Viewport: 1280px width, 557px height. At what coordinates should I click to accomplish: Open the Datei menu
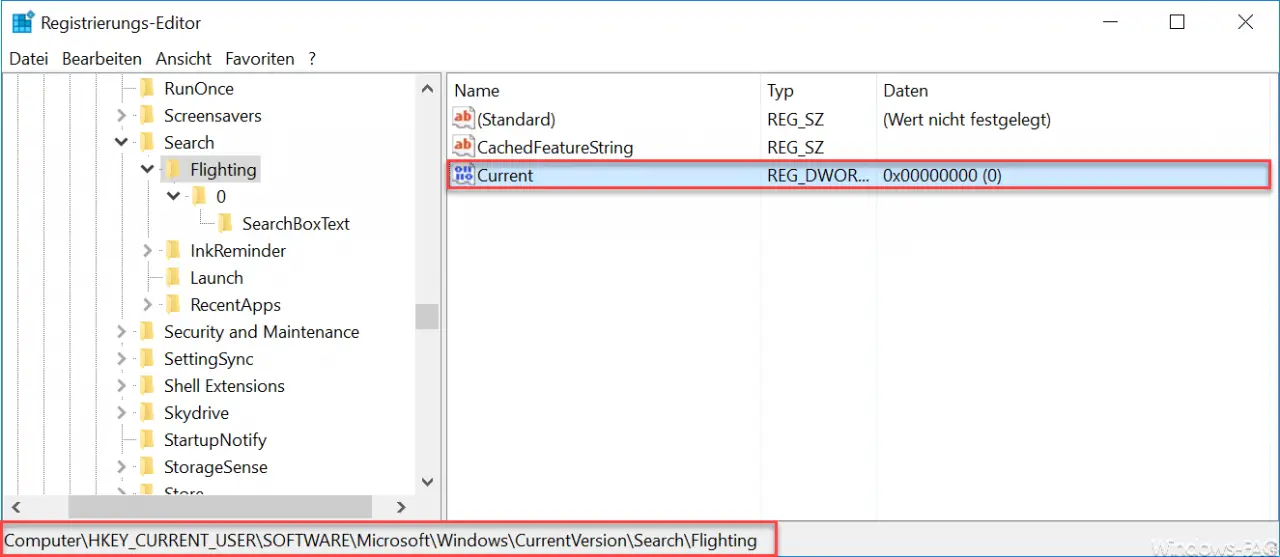29,59
